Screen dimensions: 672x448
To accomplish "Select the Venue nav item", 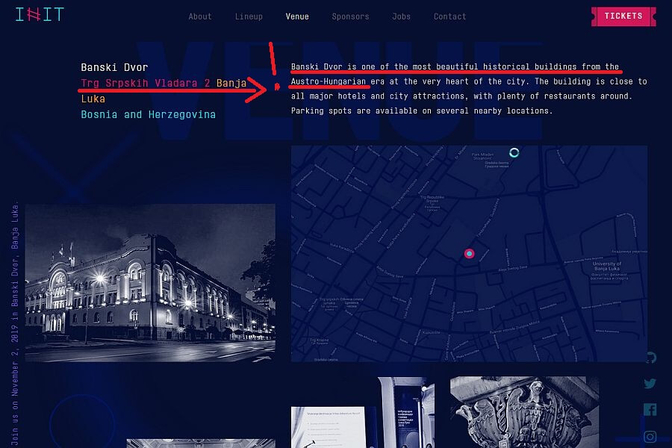I will coord(297,16).
